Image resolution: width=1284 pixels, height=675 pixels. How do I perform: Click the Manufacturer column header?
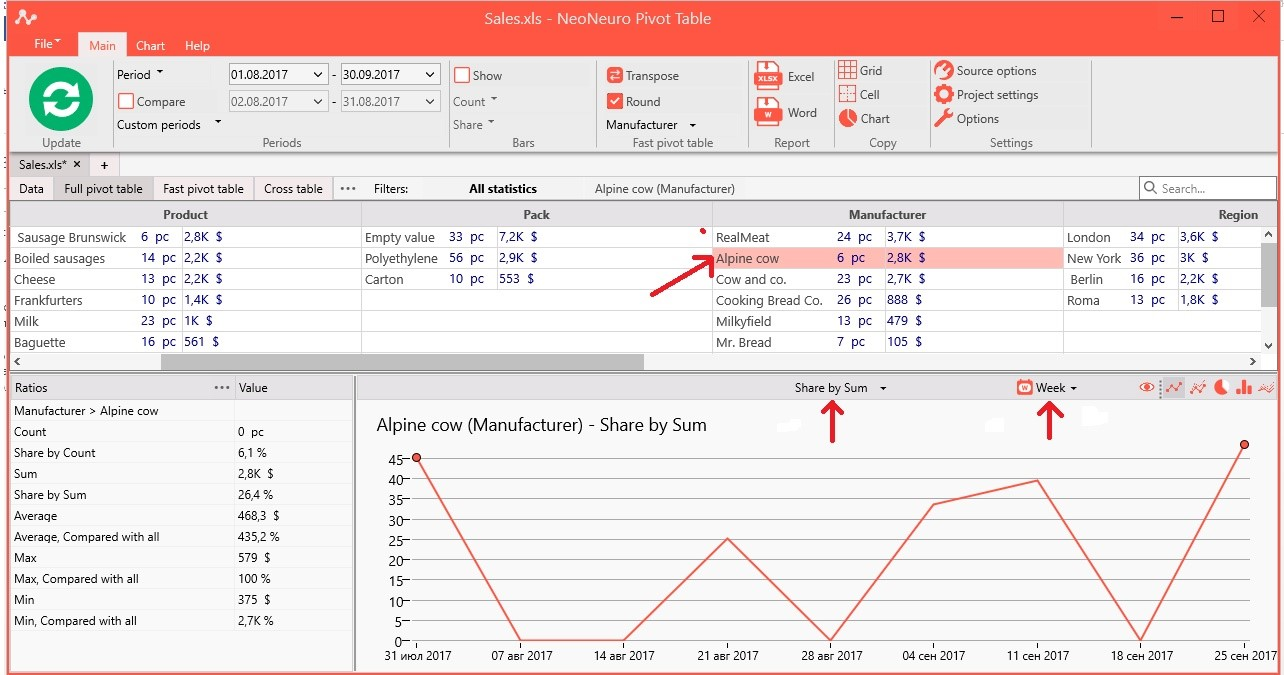point(887,214)
